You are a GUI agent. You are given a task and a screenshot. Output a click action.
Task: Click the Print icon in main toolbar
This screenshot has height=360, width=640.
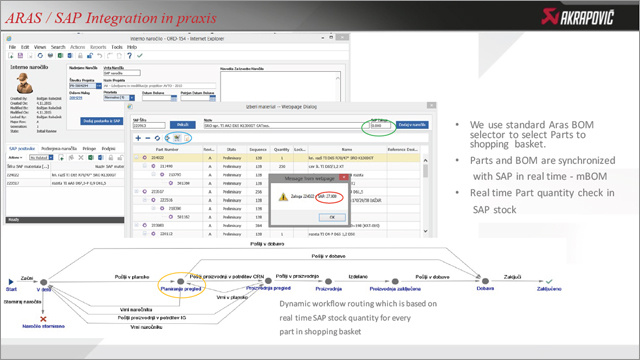(50, 56)
